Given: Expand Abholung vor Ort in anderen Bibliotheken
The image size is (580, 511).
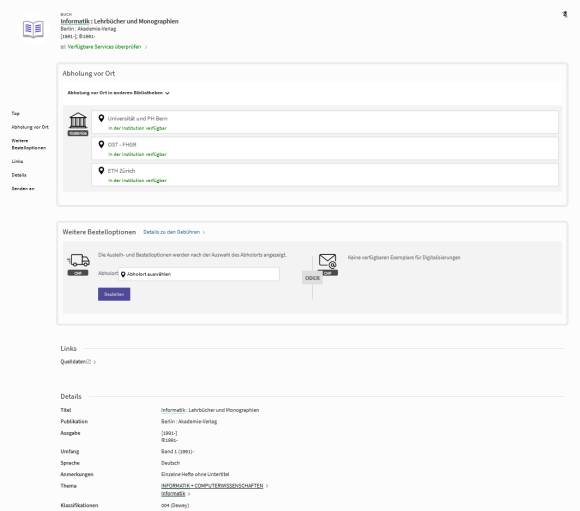Looking at the screenshot, I should pyautogui.click(x=118, y=93).
